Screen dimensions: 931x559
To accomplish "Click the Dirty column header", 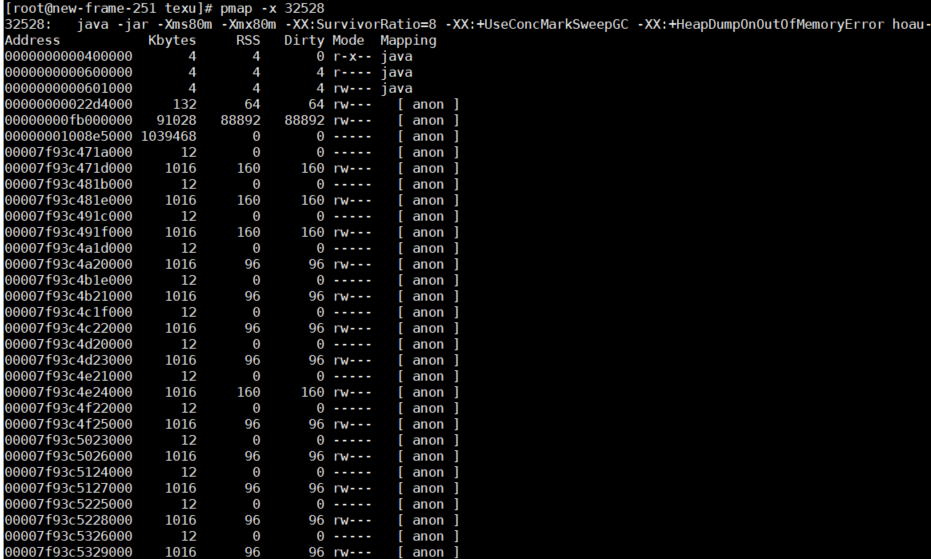I will click(x=304, y=41).
